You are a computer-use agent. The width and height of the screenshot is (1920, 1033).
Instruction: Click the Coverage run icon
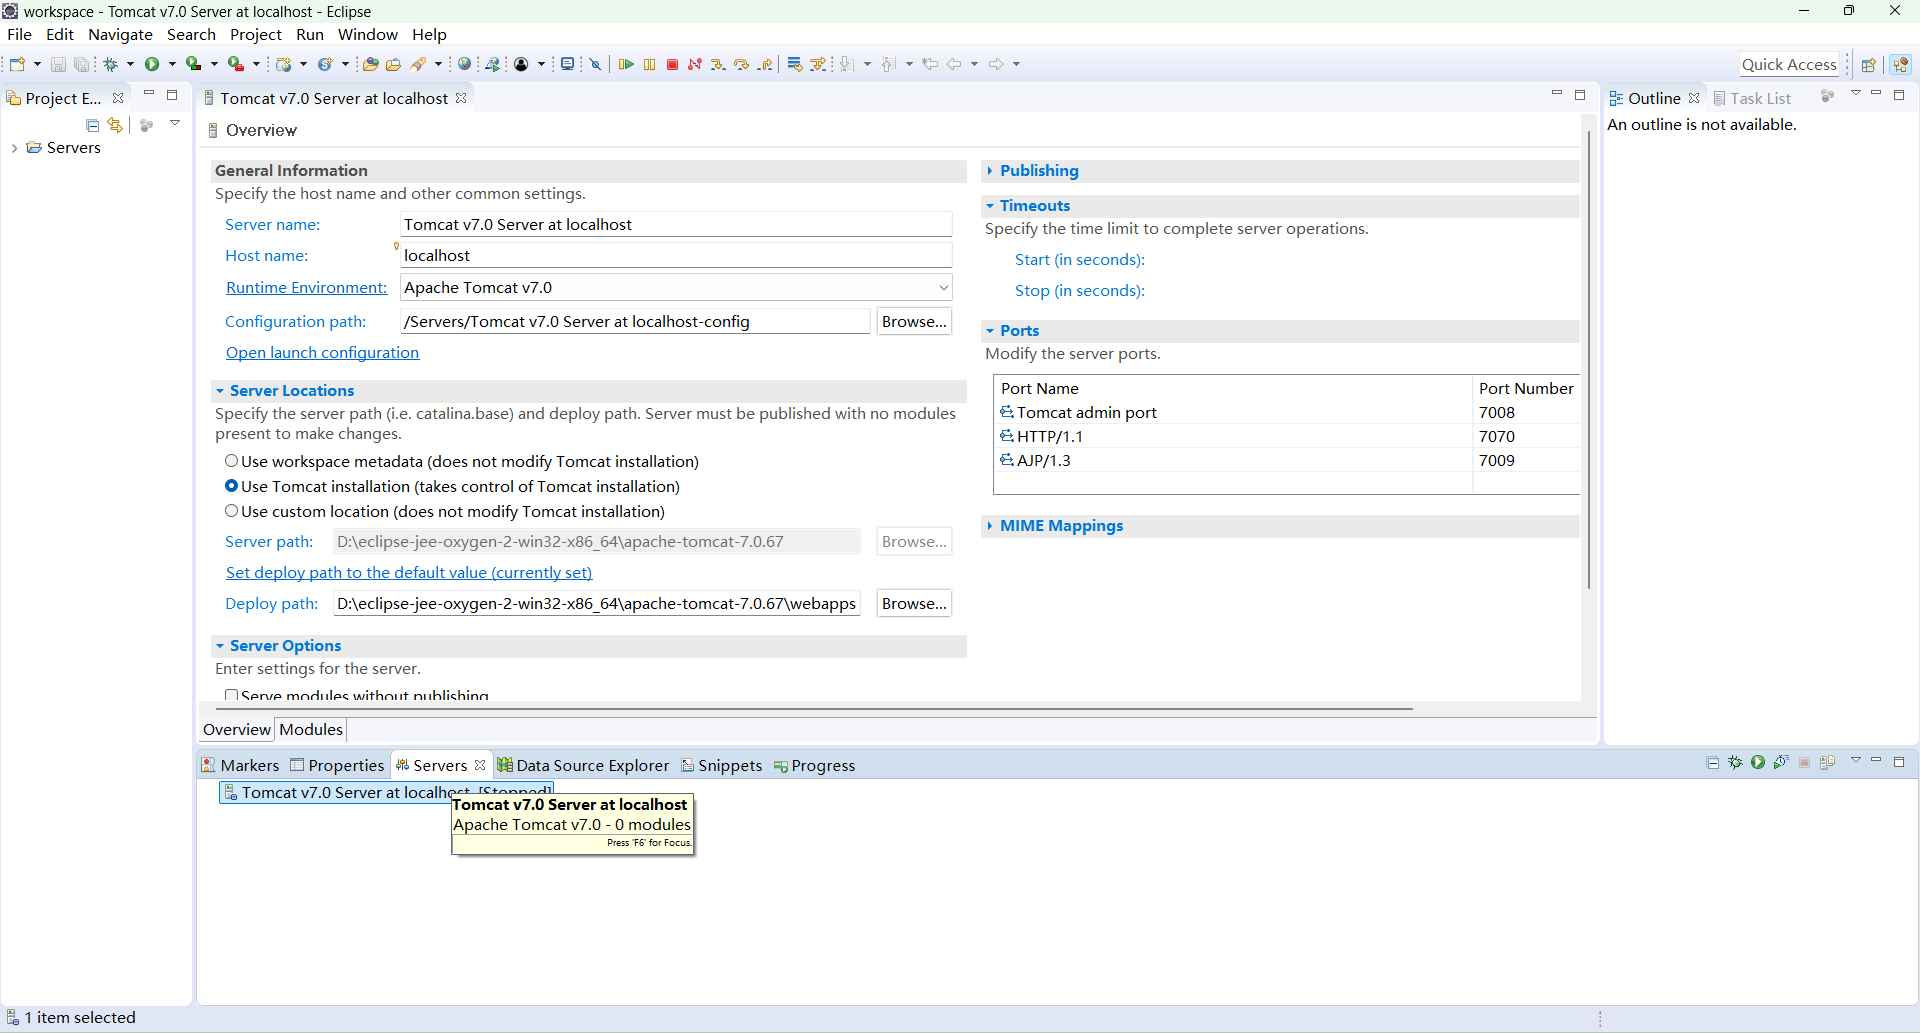pos(194,64)
